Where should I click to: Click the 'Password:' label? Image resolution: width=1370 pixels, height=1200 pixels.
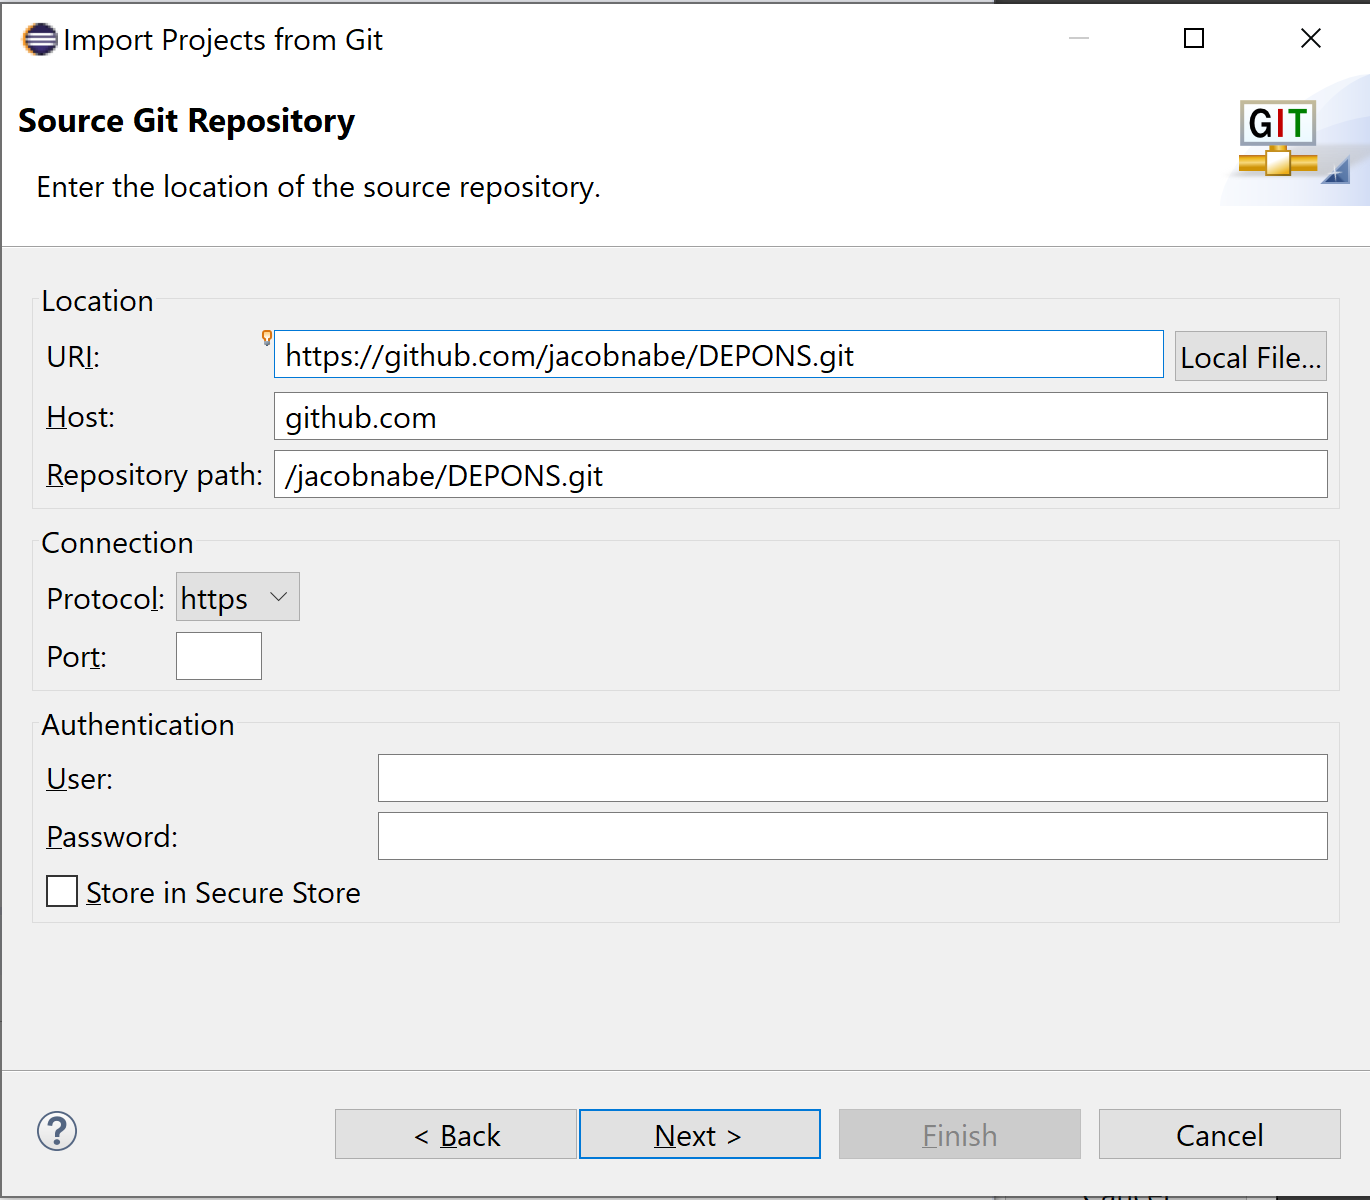[112, 837]
